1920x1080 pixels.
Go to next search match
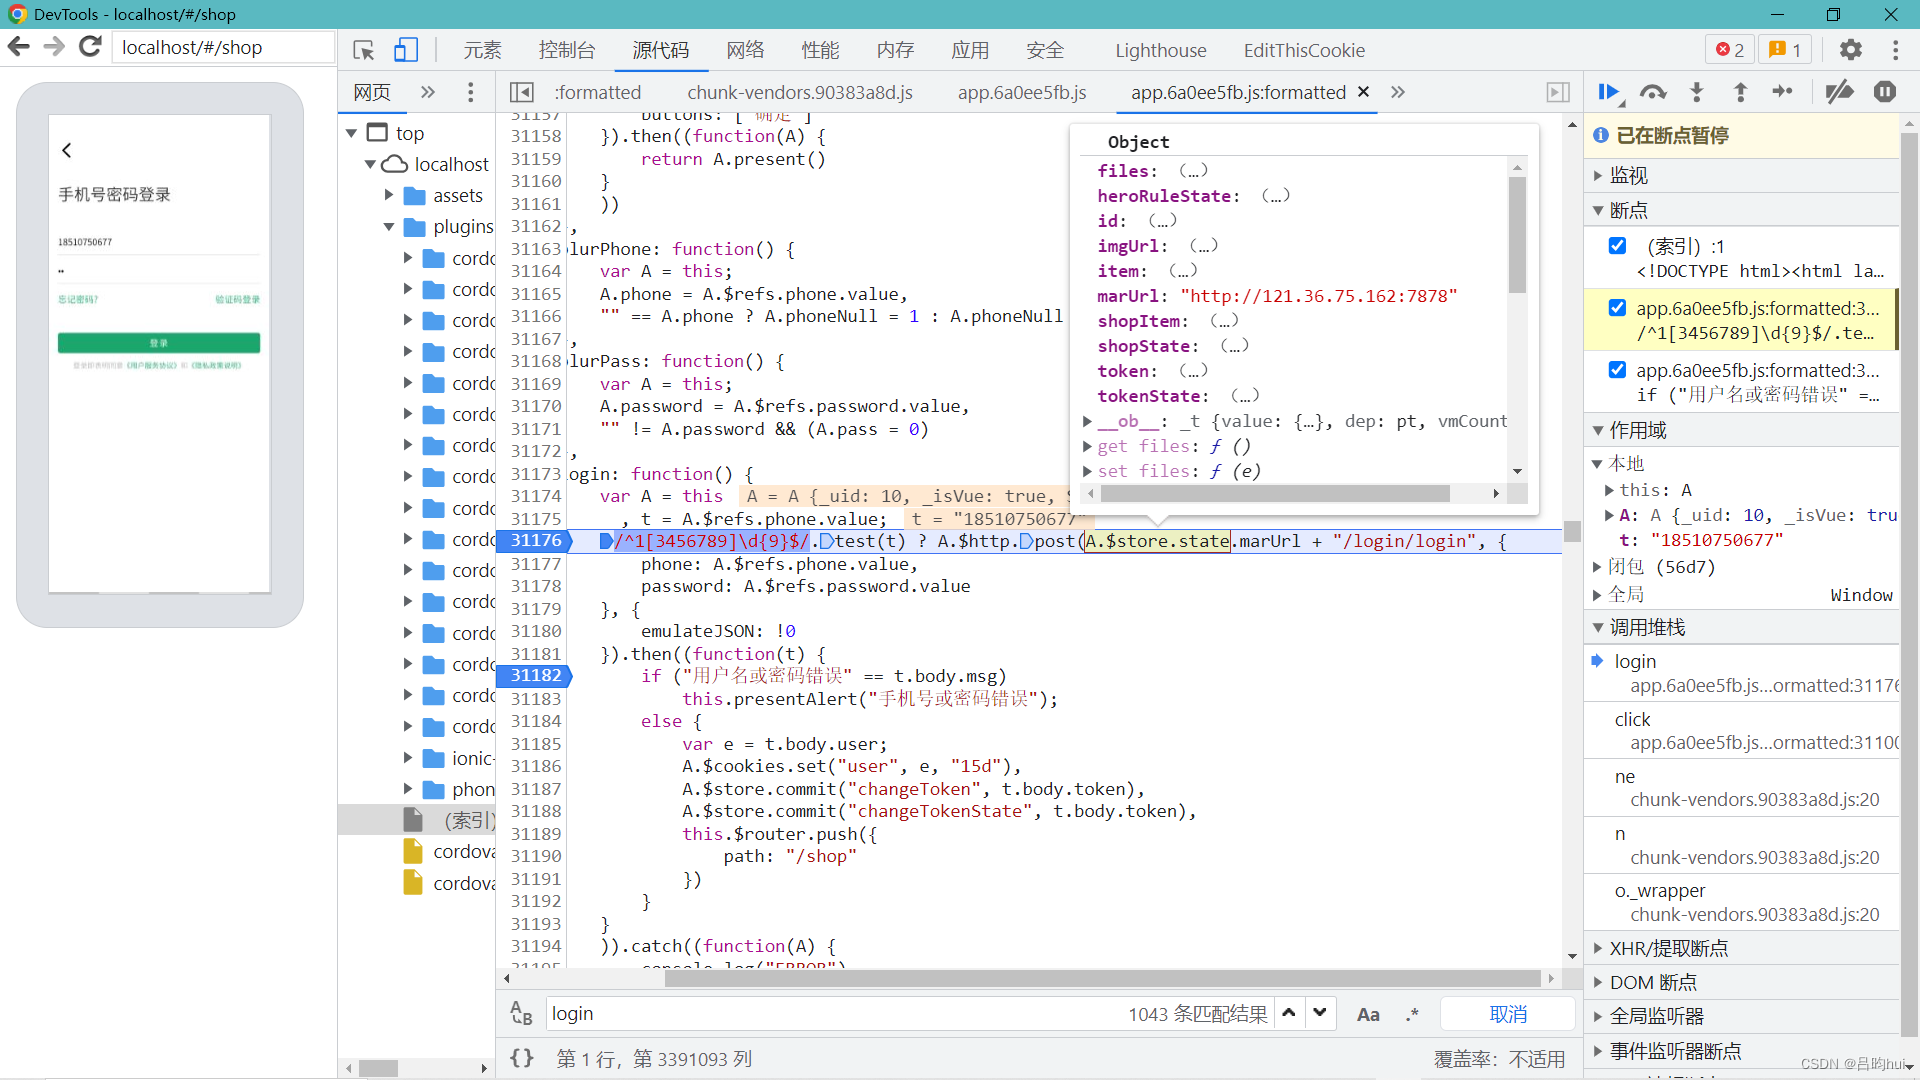coord(1320,1013)
